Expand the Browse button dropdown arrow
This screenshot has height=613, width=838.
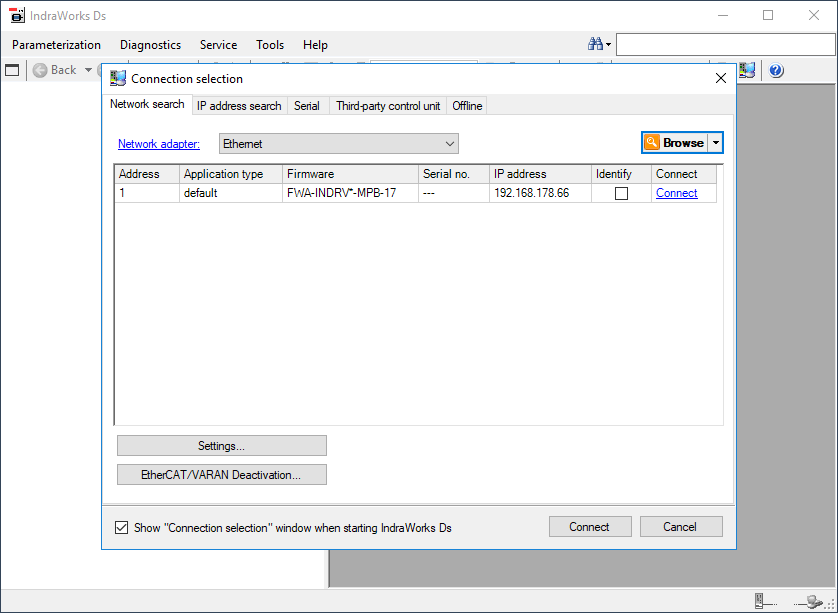coord(715,143)
